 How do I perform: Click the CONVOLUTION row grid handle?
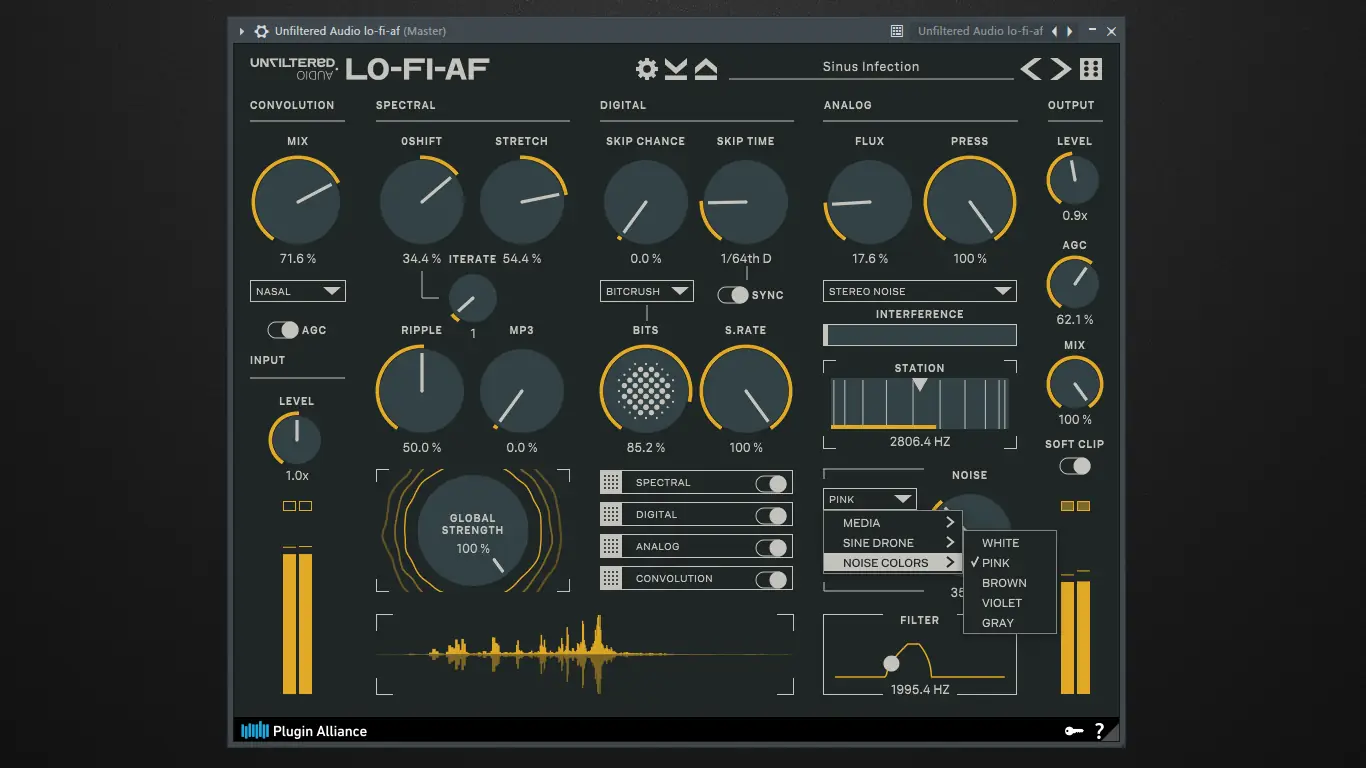(611, 578)
